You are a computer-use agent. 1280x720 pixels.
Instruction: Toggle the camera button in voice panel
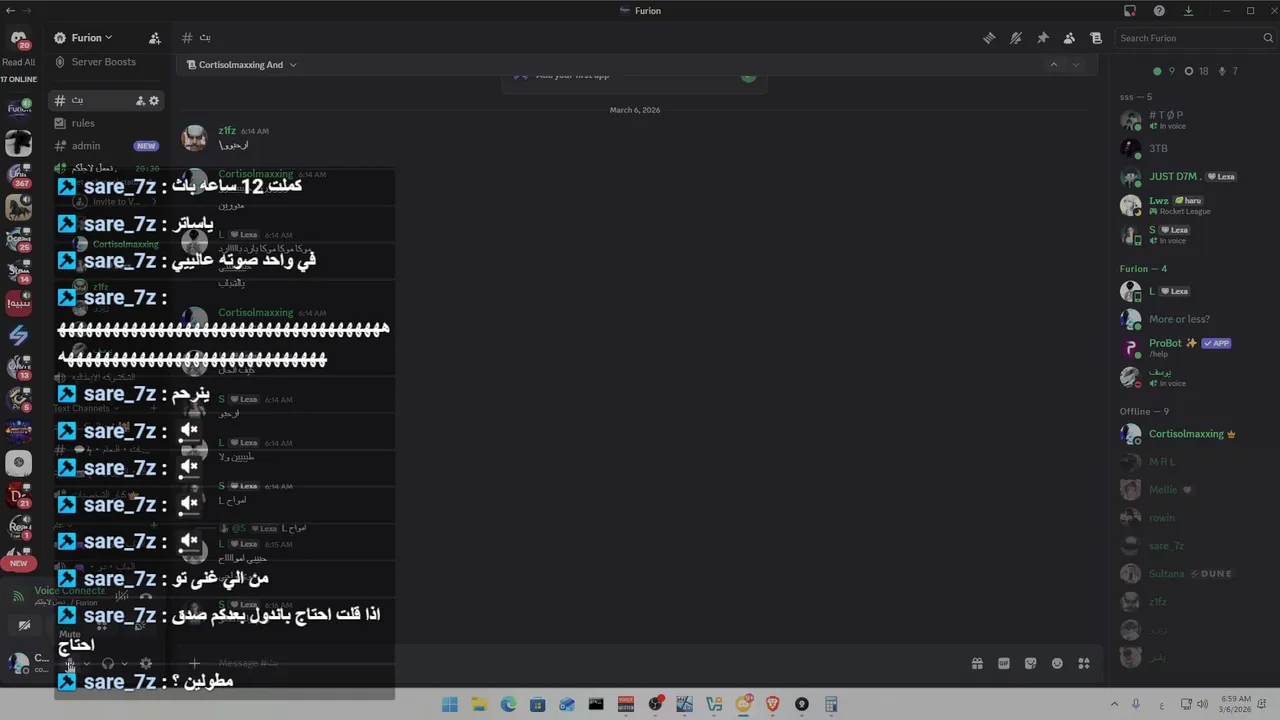coord(24,626)
